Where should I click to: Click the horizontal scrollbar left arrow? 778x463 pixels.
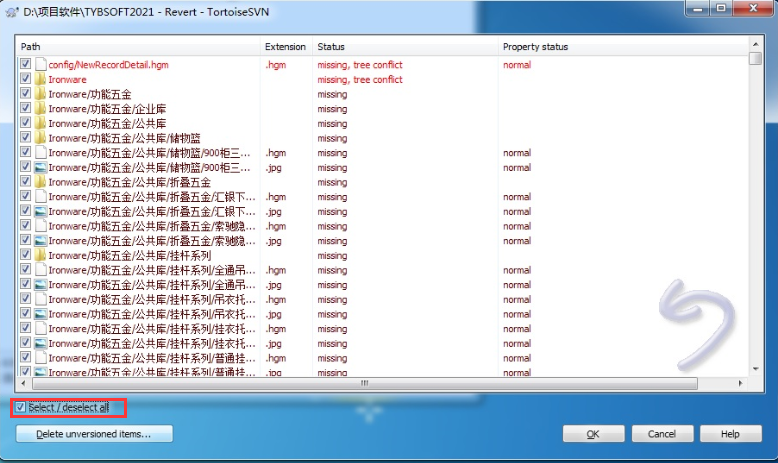tap(23, 383)
